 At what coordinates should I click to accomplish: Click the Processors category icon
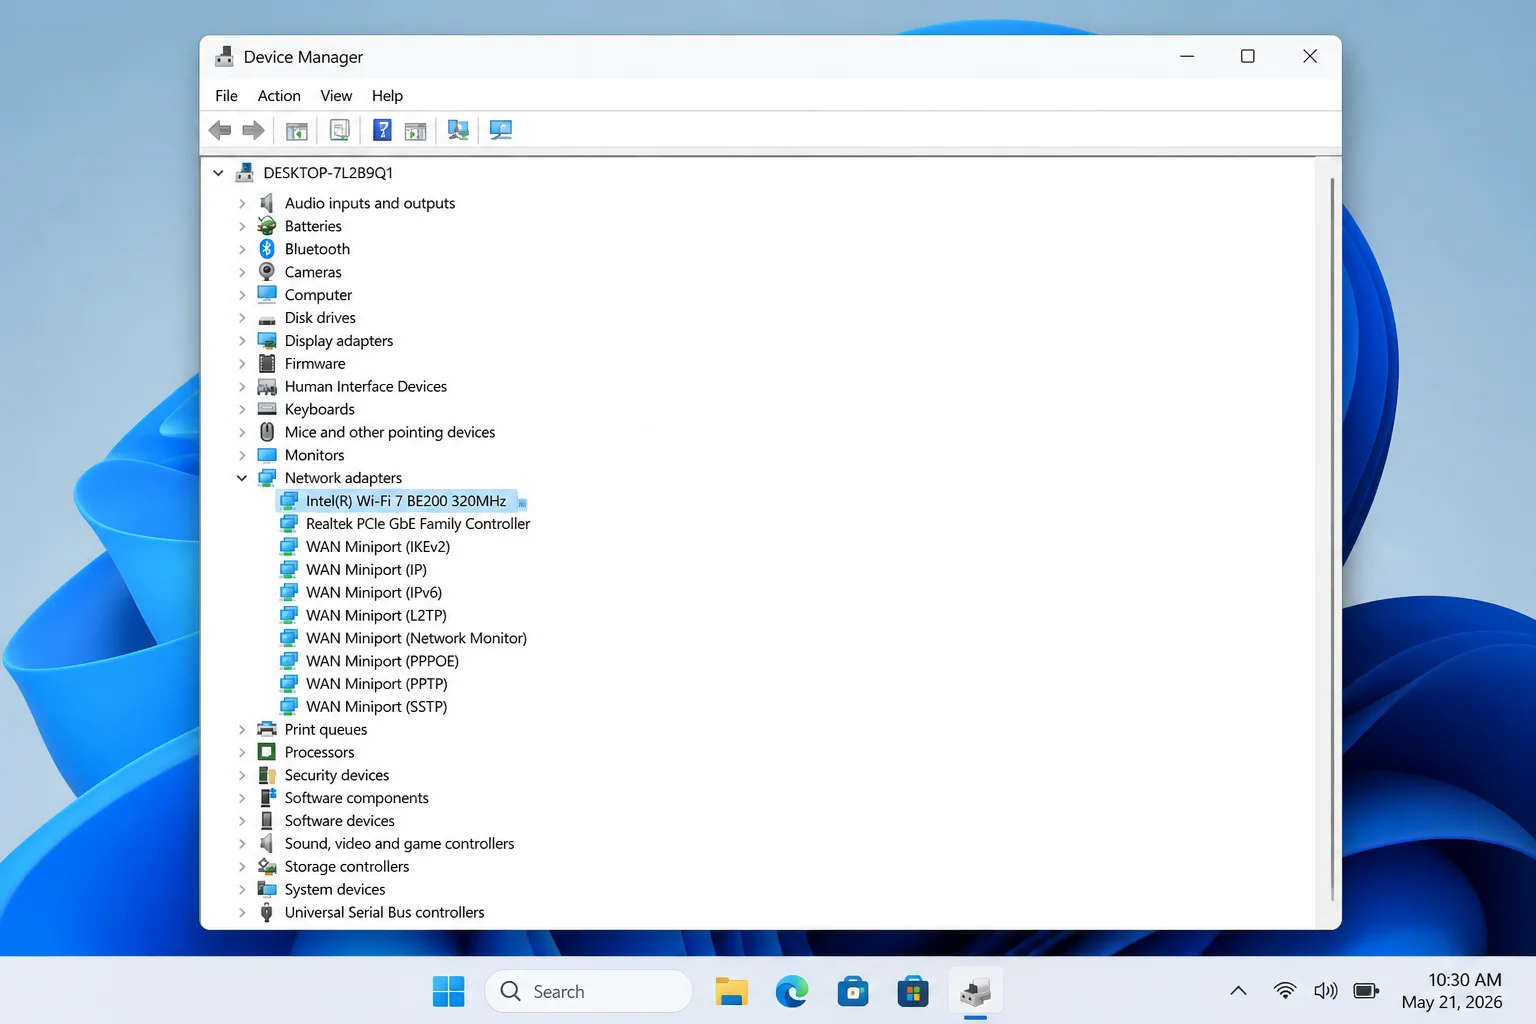coord(267,752)
